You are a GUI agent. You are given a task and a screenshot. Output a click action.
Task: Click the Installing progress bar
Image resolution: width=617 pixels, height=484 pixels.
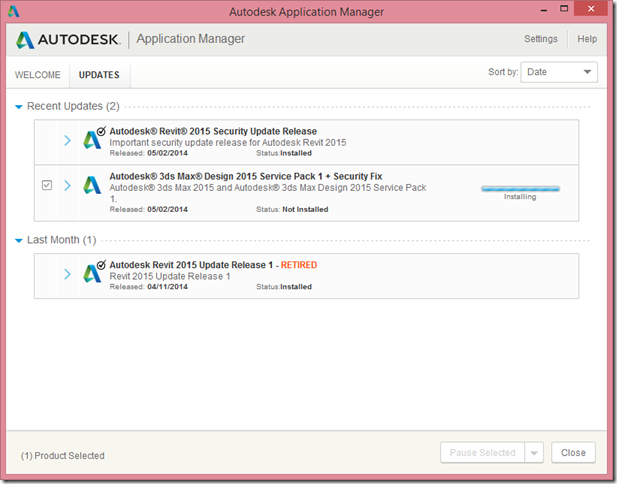point(520,188)
